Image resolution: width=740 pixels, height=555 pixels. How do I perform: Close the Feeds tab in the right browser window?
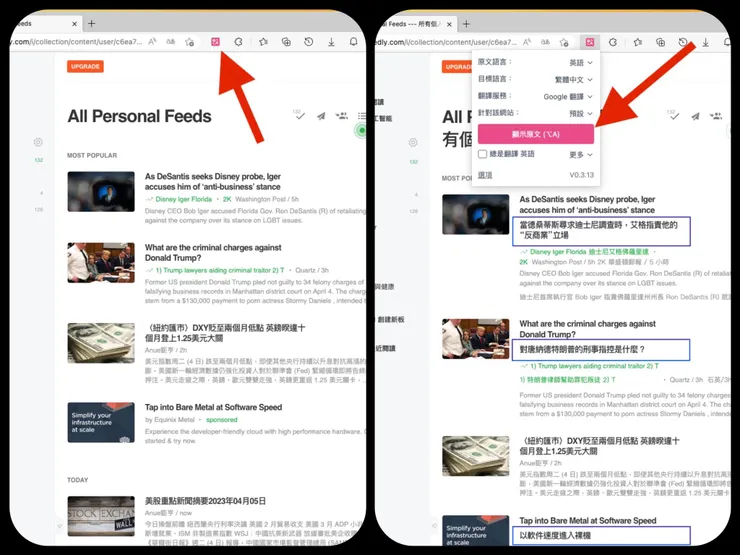point(449,24)
